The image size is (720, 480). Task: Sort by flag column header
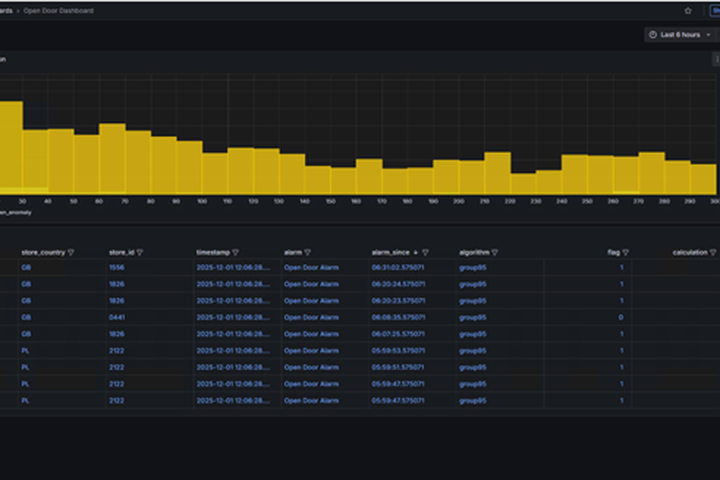(613, 253)
